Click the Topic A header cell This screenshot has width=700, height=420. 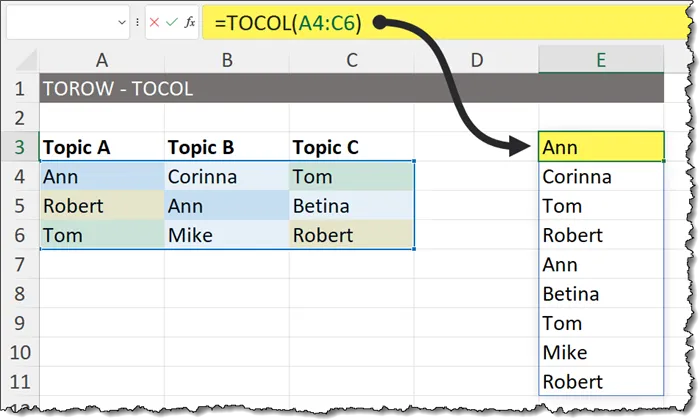pos(102,148)
